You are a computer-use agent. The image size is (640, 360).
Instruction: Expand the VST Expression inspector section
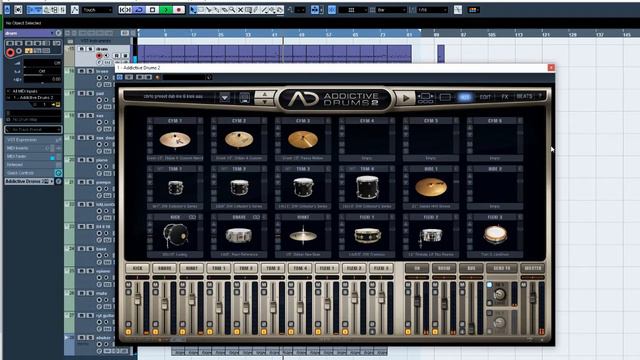33,140
